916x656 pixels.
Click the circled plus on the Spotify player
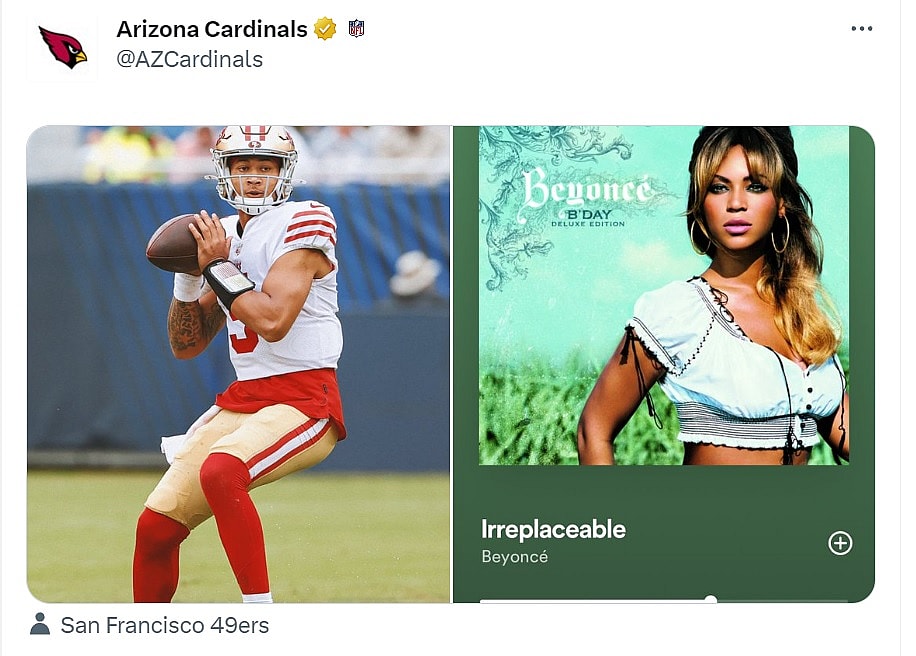(x=841, y=542)
